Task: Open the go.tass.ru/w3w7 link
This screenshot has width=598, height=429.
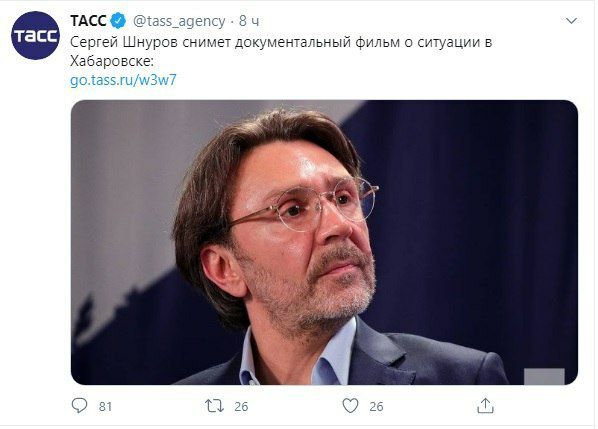Action: coord(123,80)
